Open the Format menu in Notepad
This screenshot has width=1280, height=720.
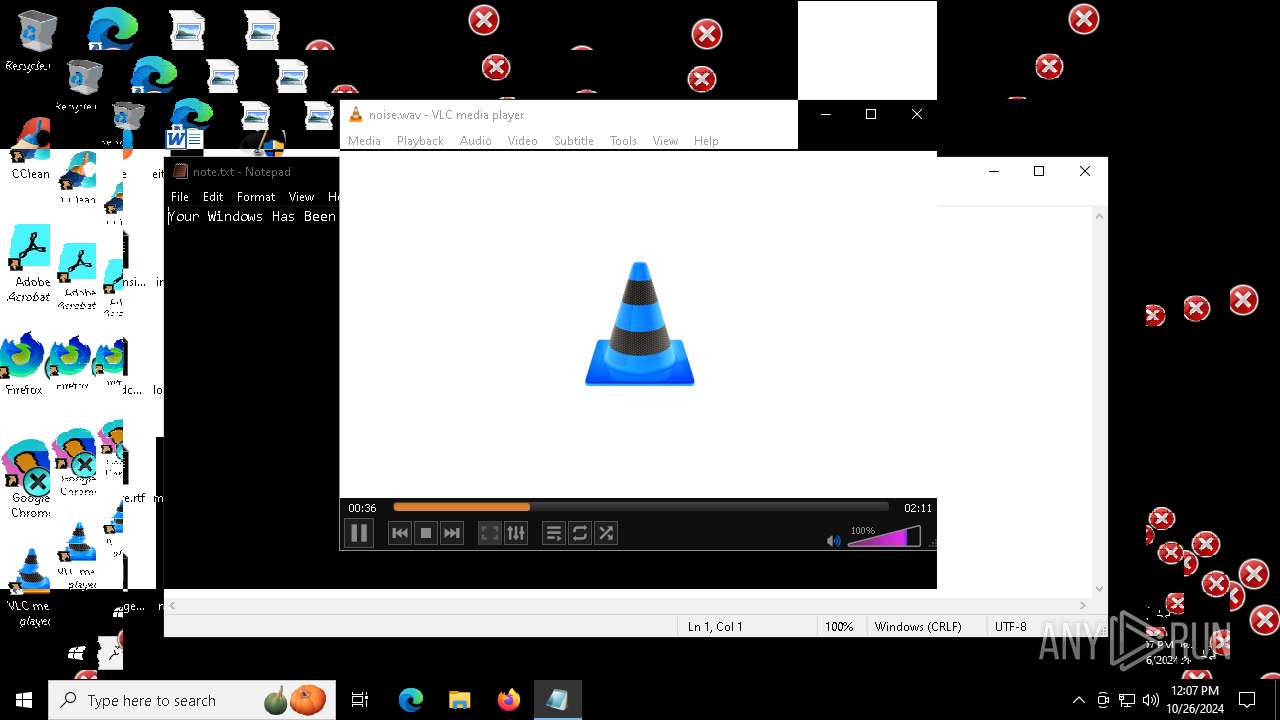(x=256, y=197)
